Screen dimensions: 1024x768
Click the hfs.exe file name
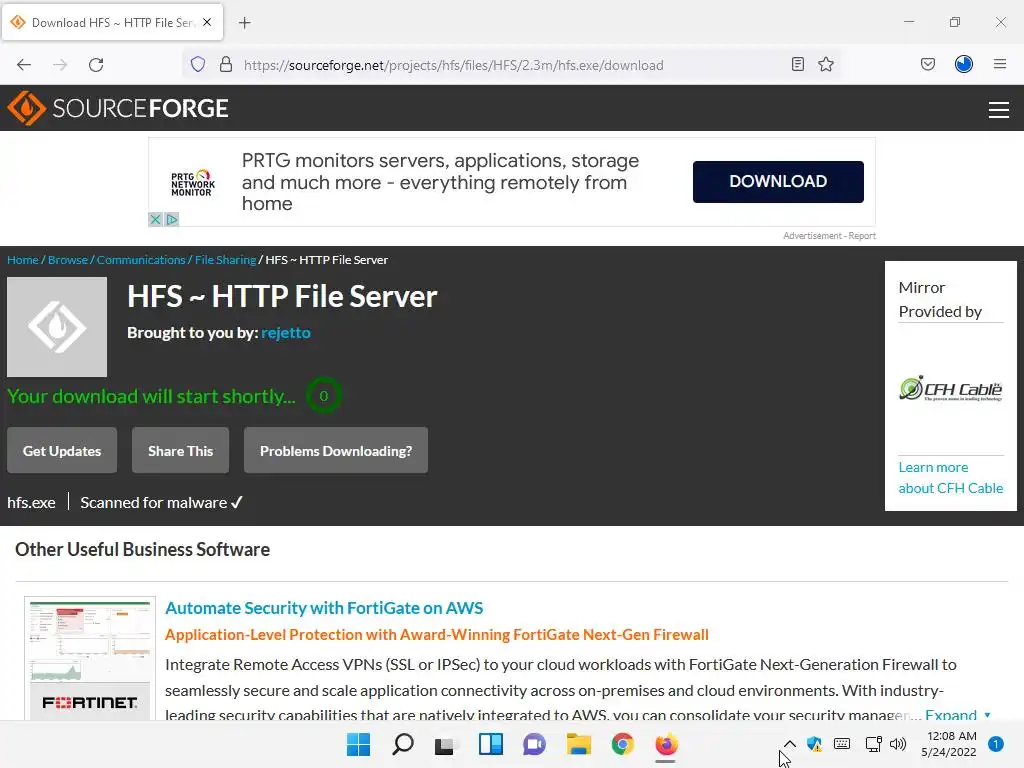31,503
